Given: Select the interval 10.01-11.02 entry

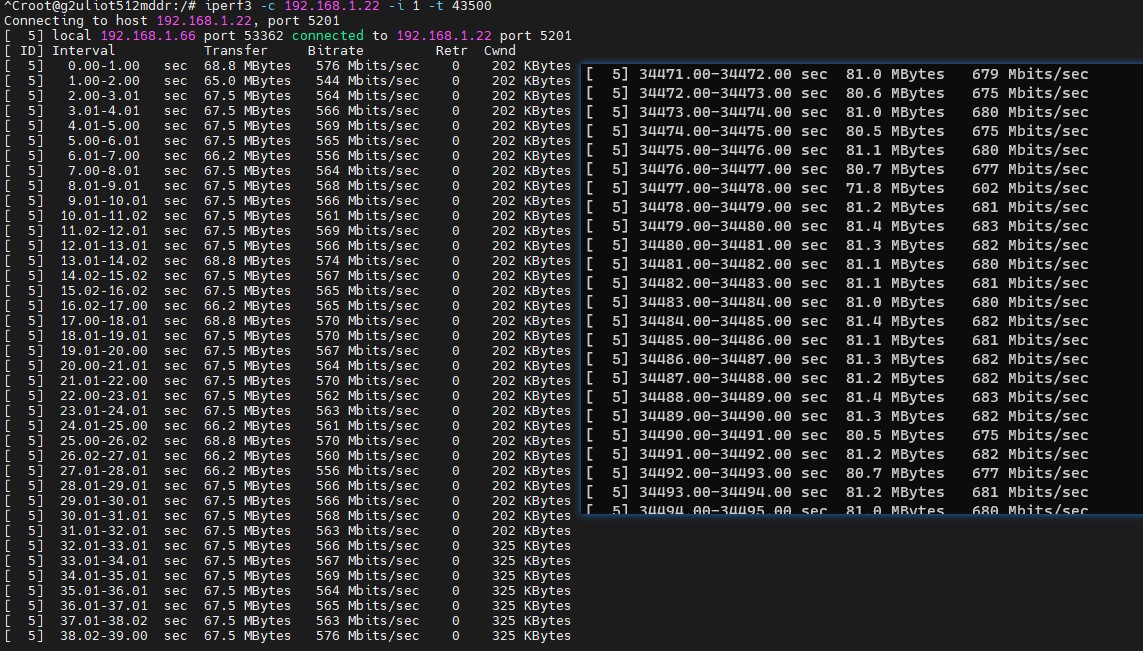Looking at the screenshot, I should click(104, 216).
